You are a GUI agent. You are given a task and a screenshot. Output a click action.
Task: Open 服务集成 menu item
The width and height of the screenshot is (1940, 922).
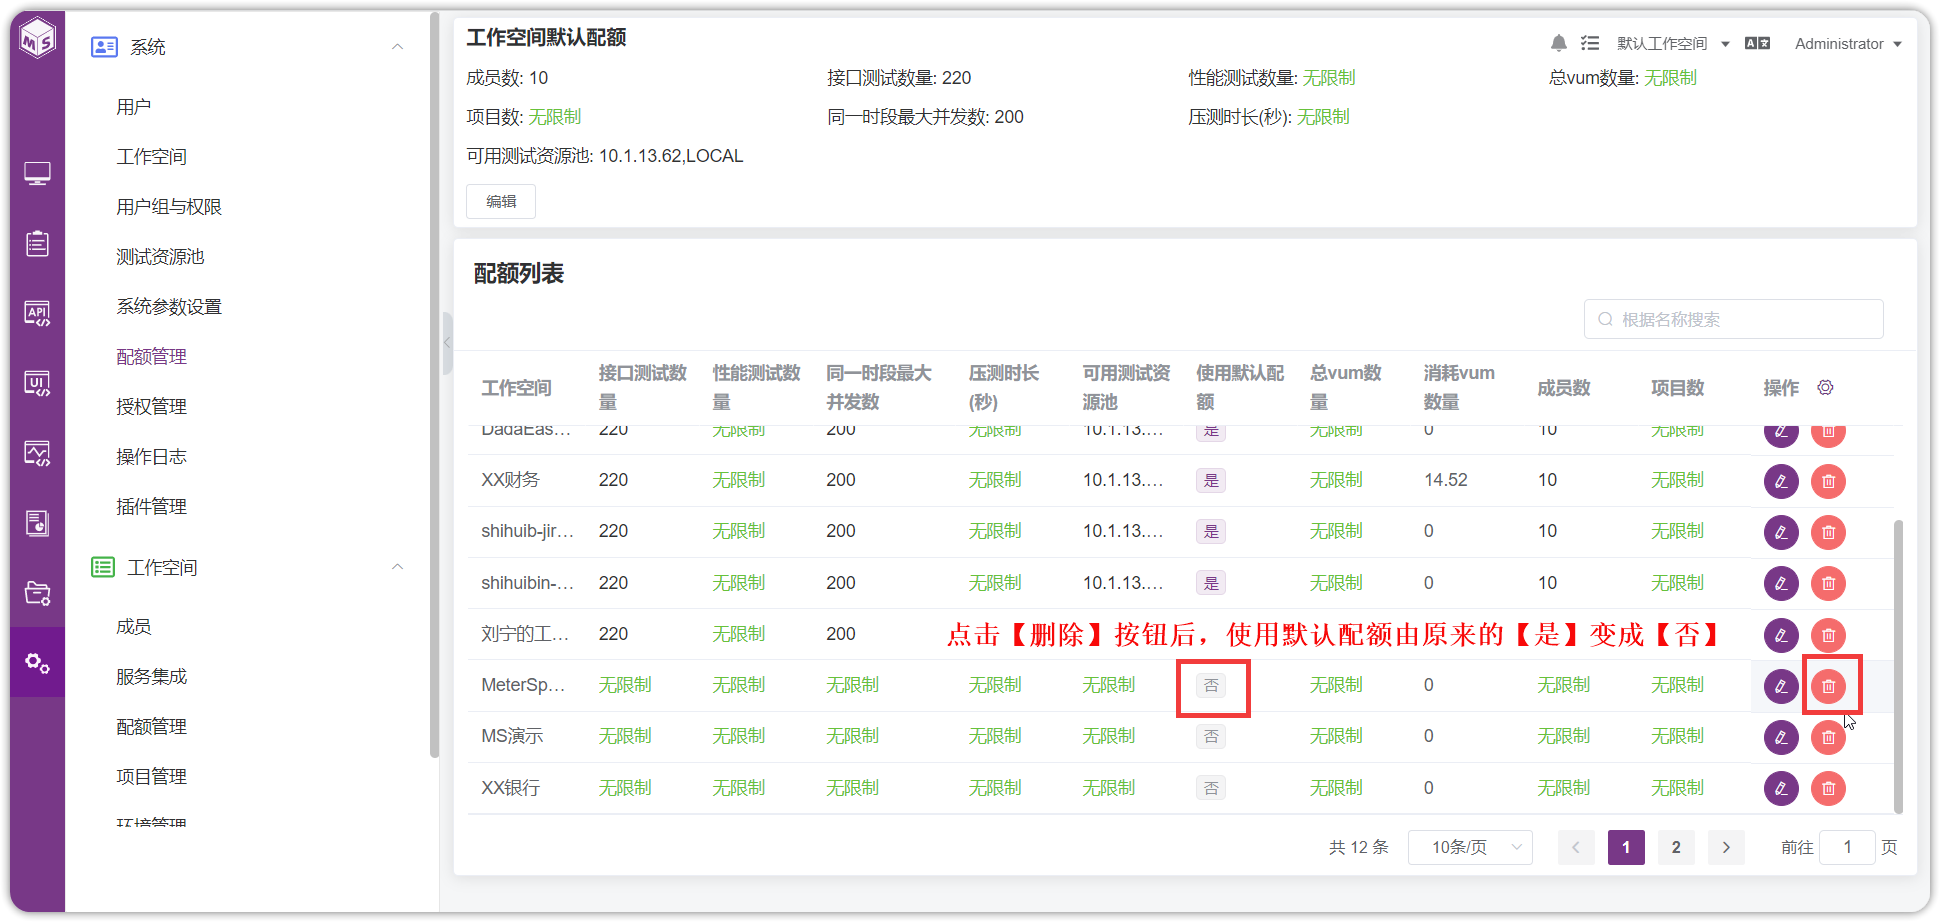(151, 677)
